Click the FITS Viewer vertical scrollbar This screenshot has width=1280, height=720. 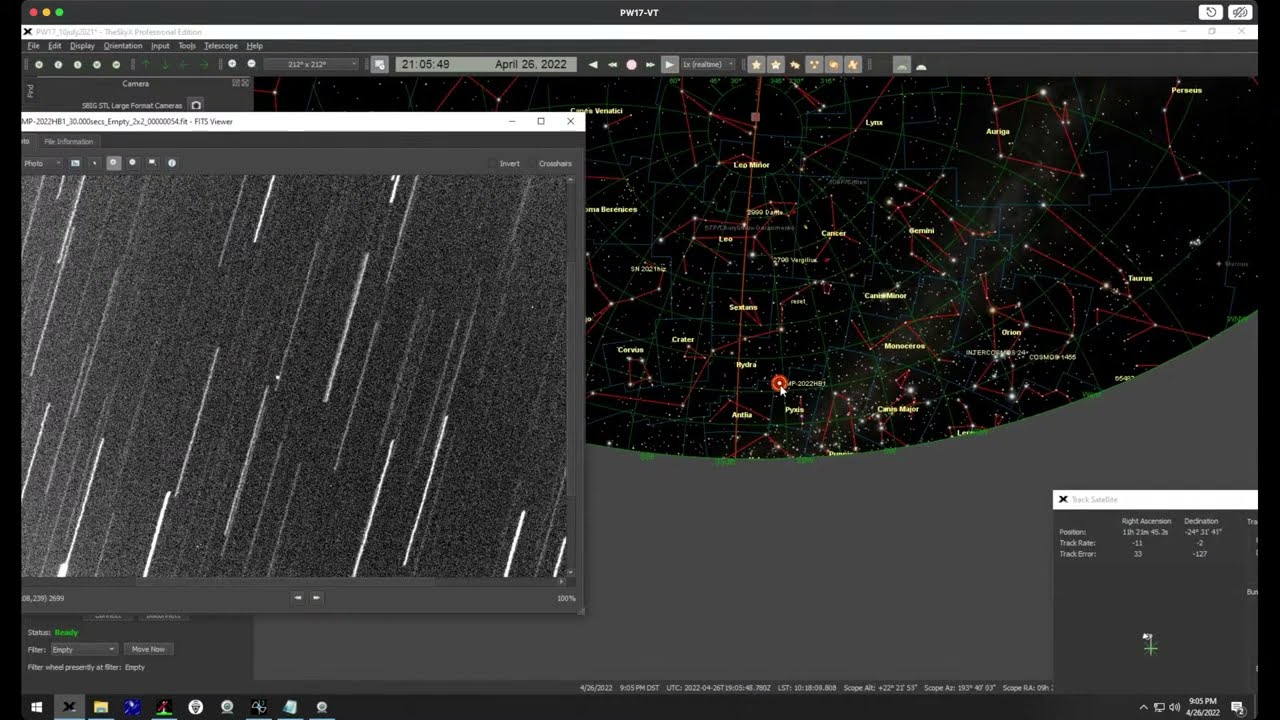coord(571,375)
